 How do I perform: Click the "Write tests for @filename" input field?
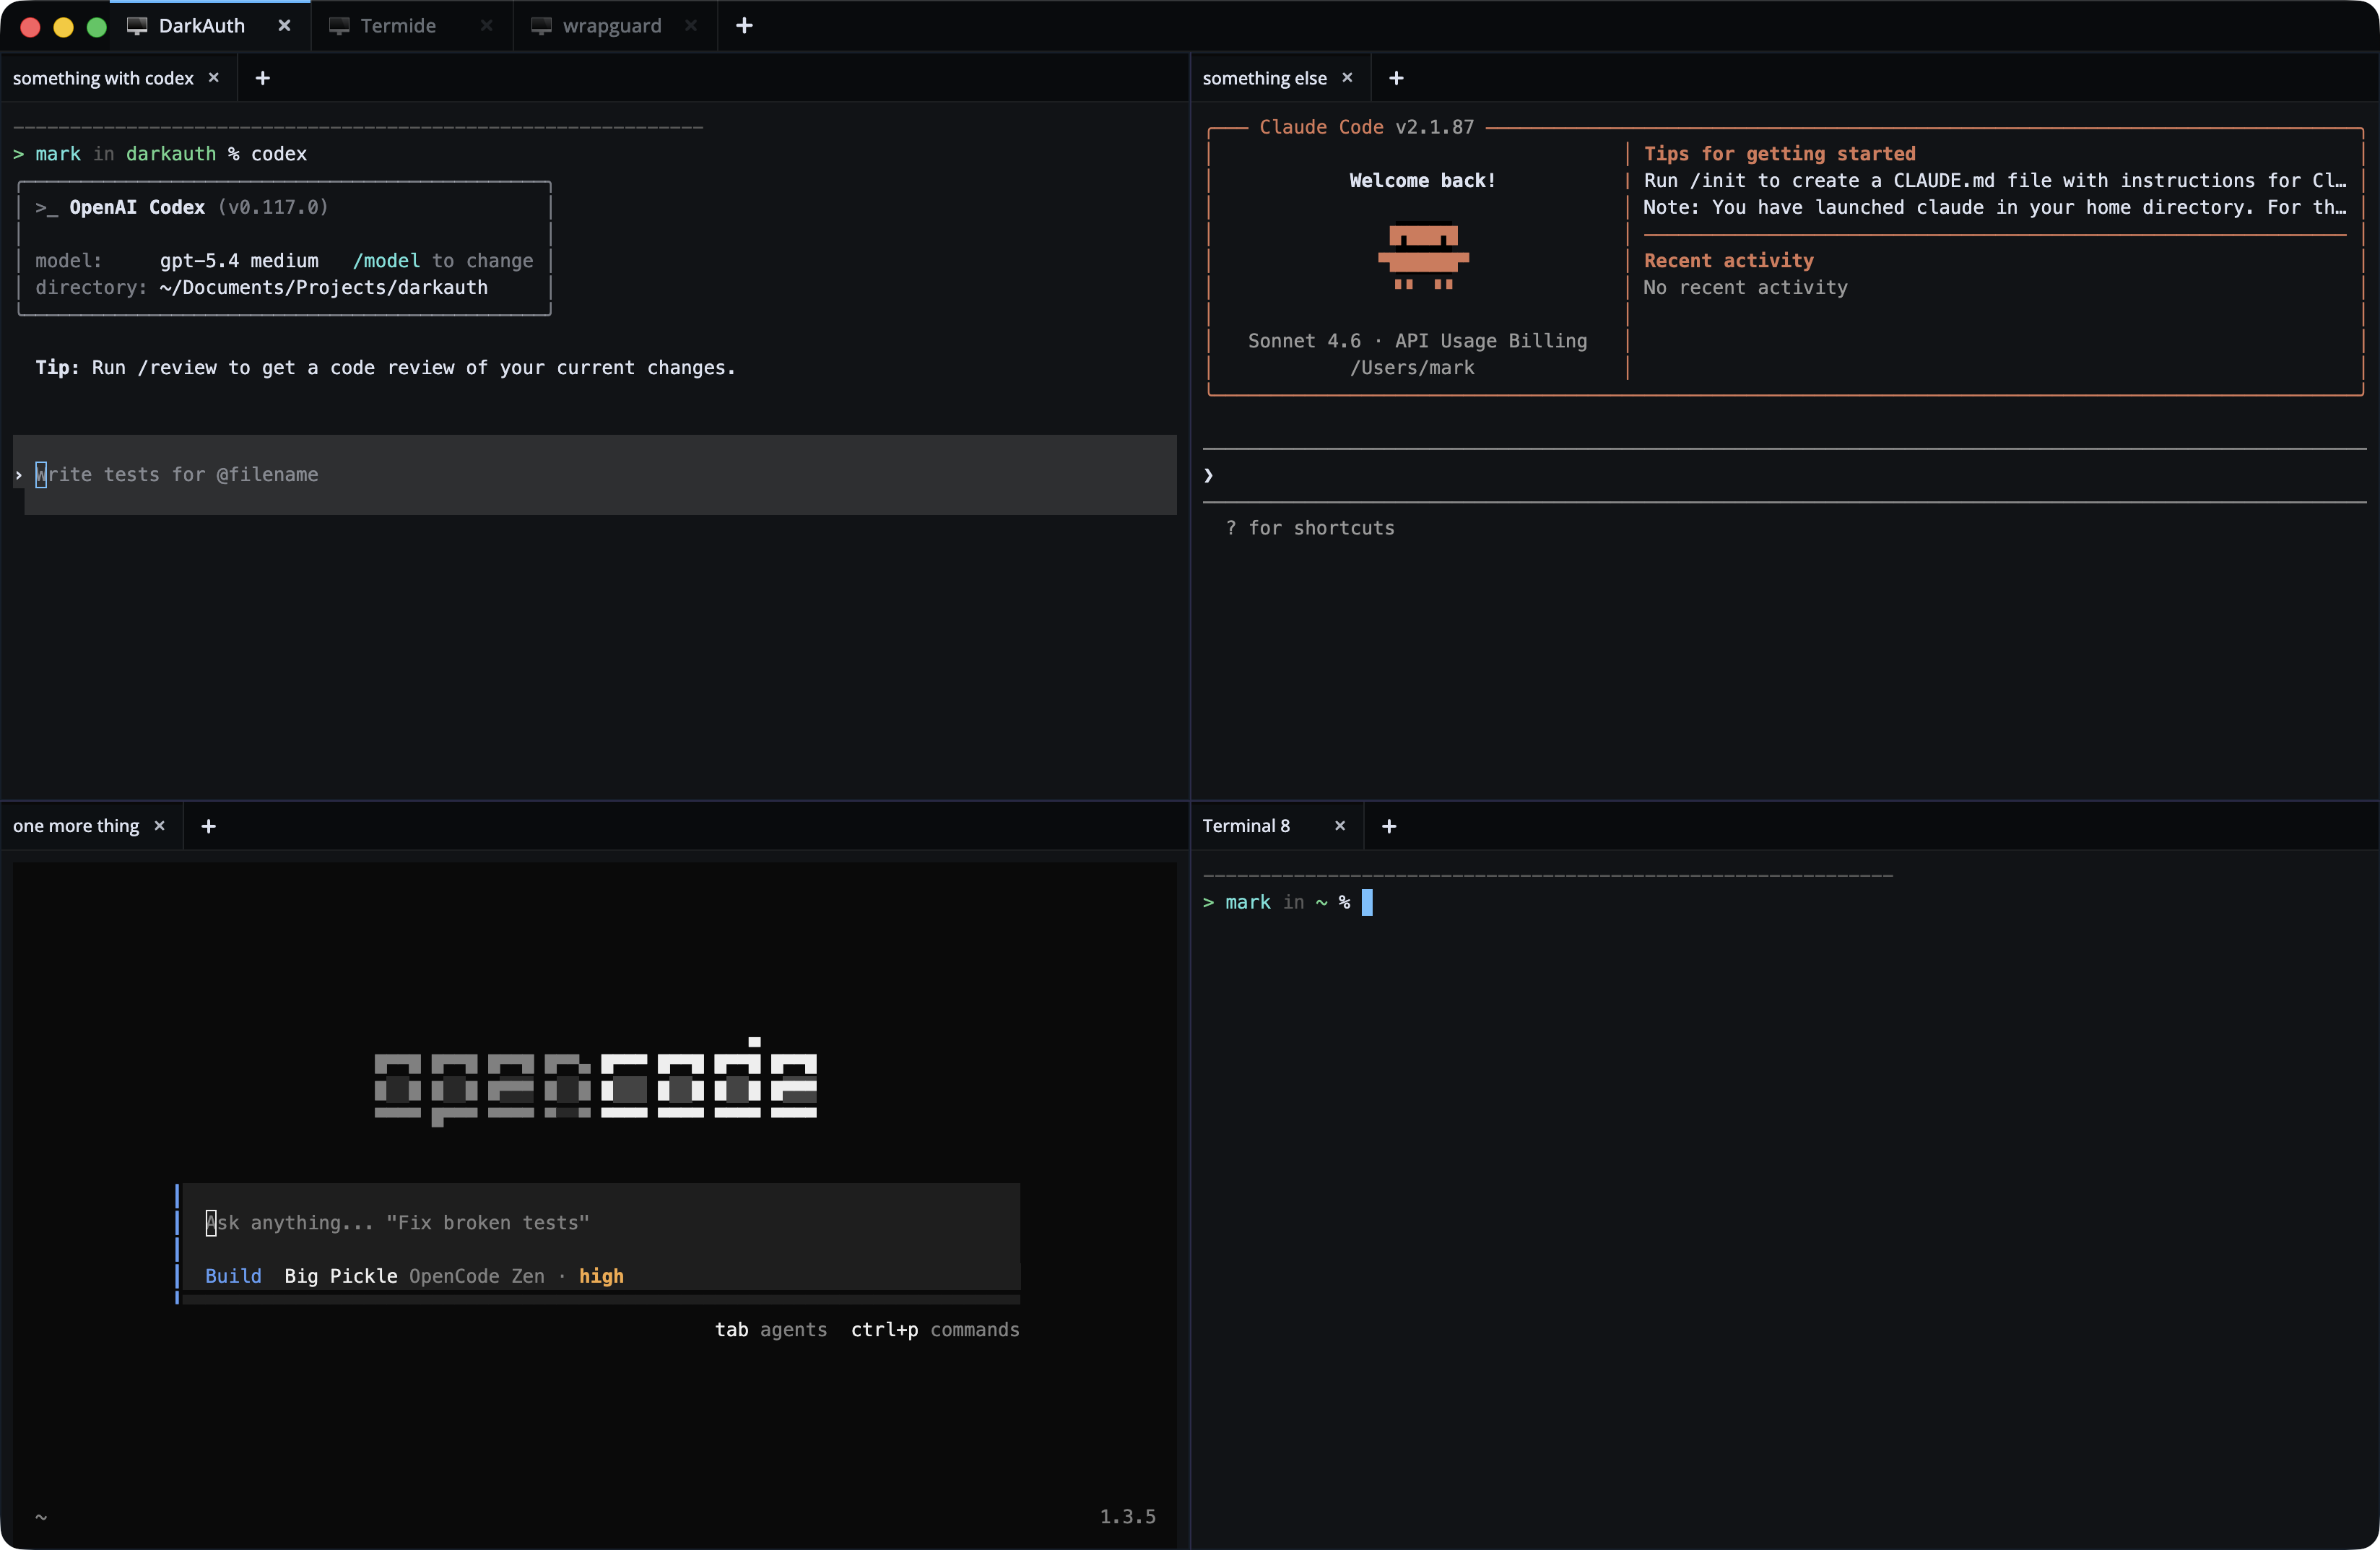(177, 475)
